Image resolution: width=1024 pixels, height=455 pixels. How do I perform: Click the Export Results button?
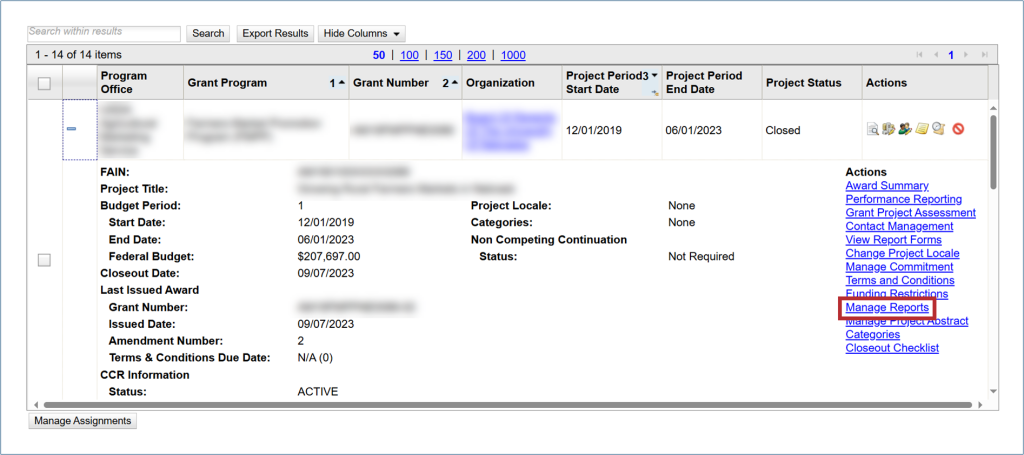tap(274, 34)
